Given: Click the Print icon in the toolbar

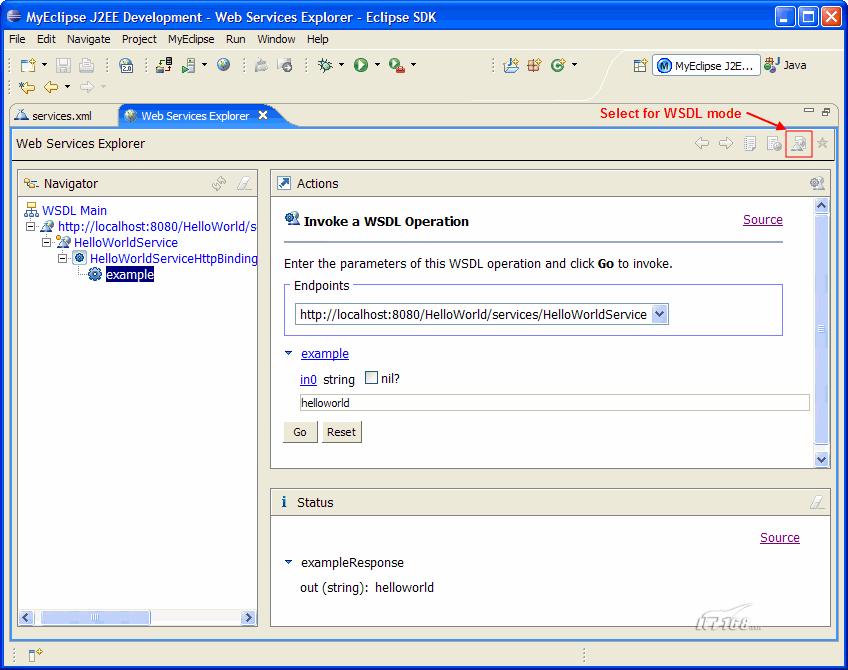Looking at the screenshot, I should pyautogui.click(x=85, y=64).
